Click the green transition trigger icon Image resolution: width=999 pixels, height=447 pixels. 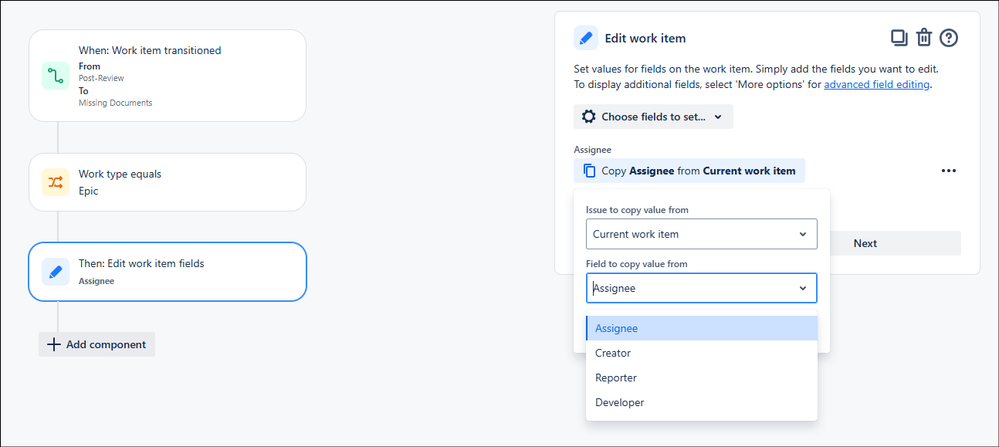pyautogui.click(x=55, y=76)
